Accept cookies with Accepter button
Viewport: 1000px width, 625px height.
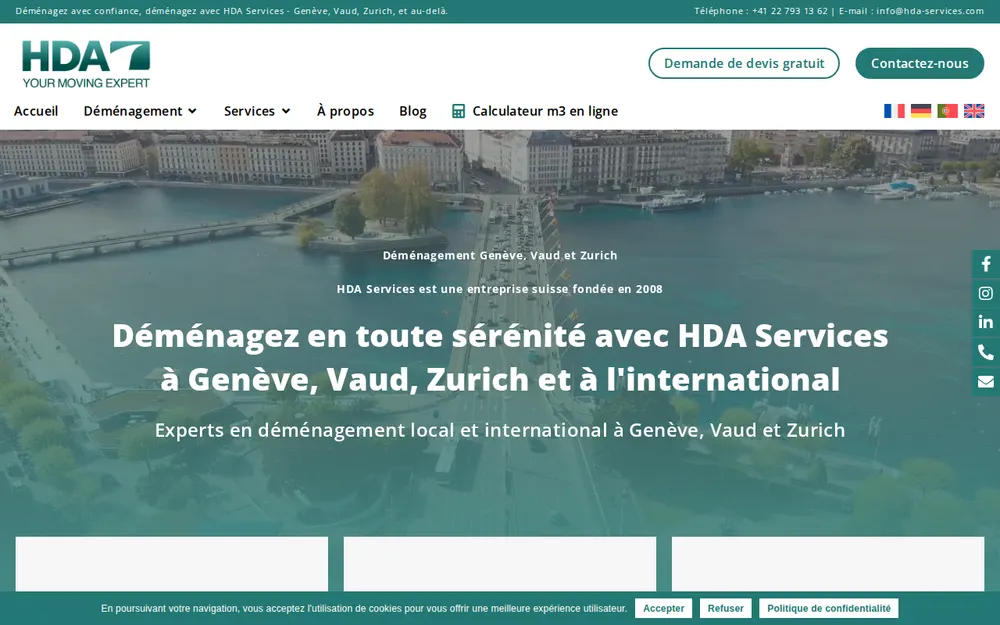pyautogui.click(x=663, y=608)
